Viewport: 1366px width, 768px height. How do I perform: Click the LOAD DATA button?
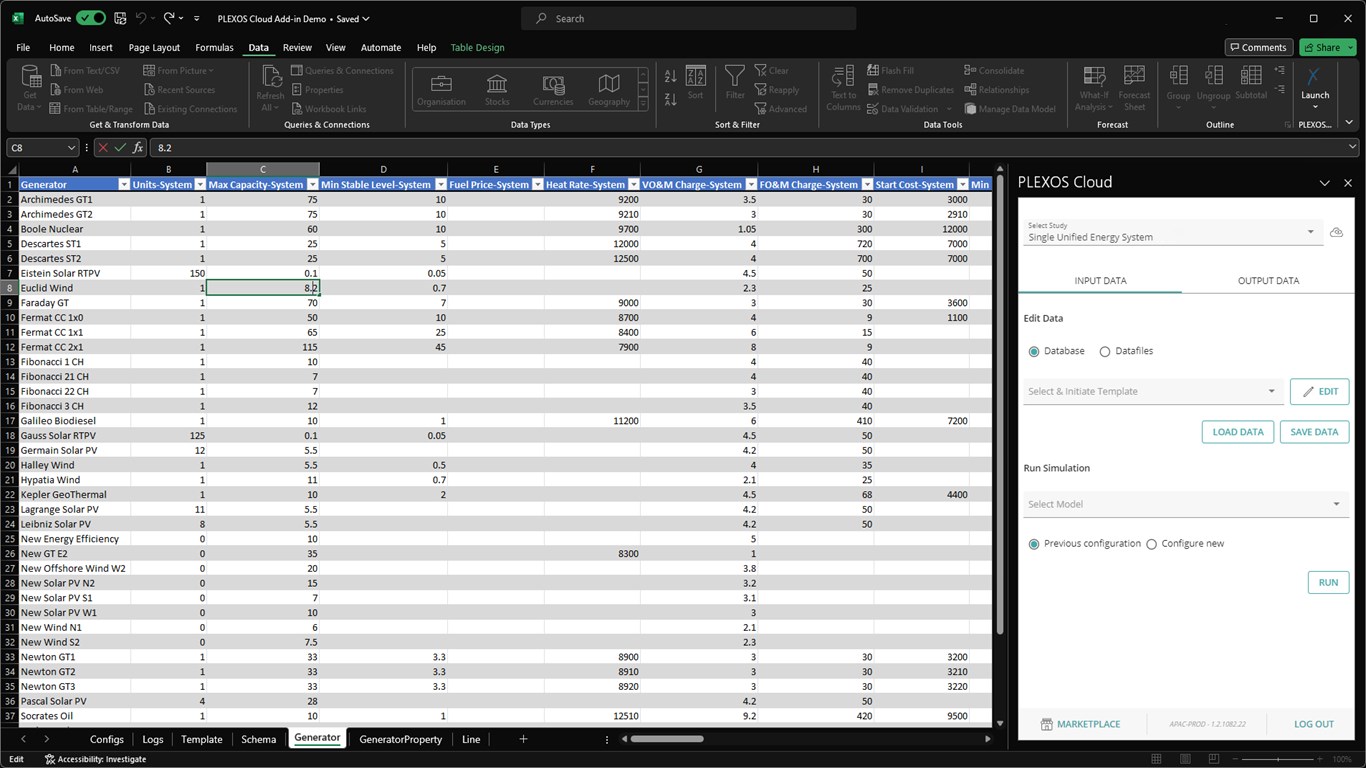[1237, 432]
